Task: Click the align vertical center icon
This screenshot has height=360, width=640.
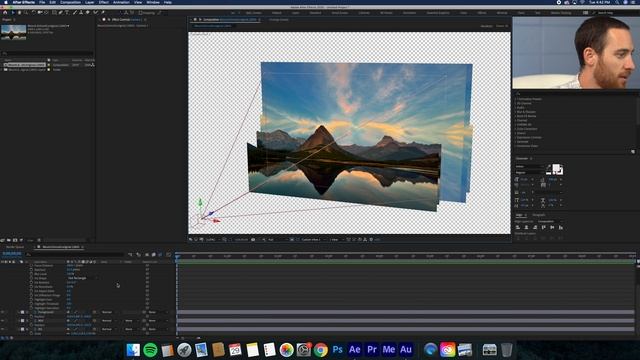Action: point(552,227)
